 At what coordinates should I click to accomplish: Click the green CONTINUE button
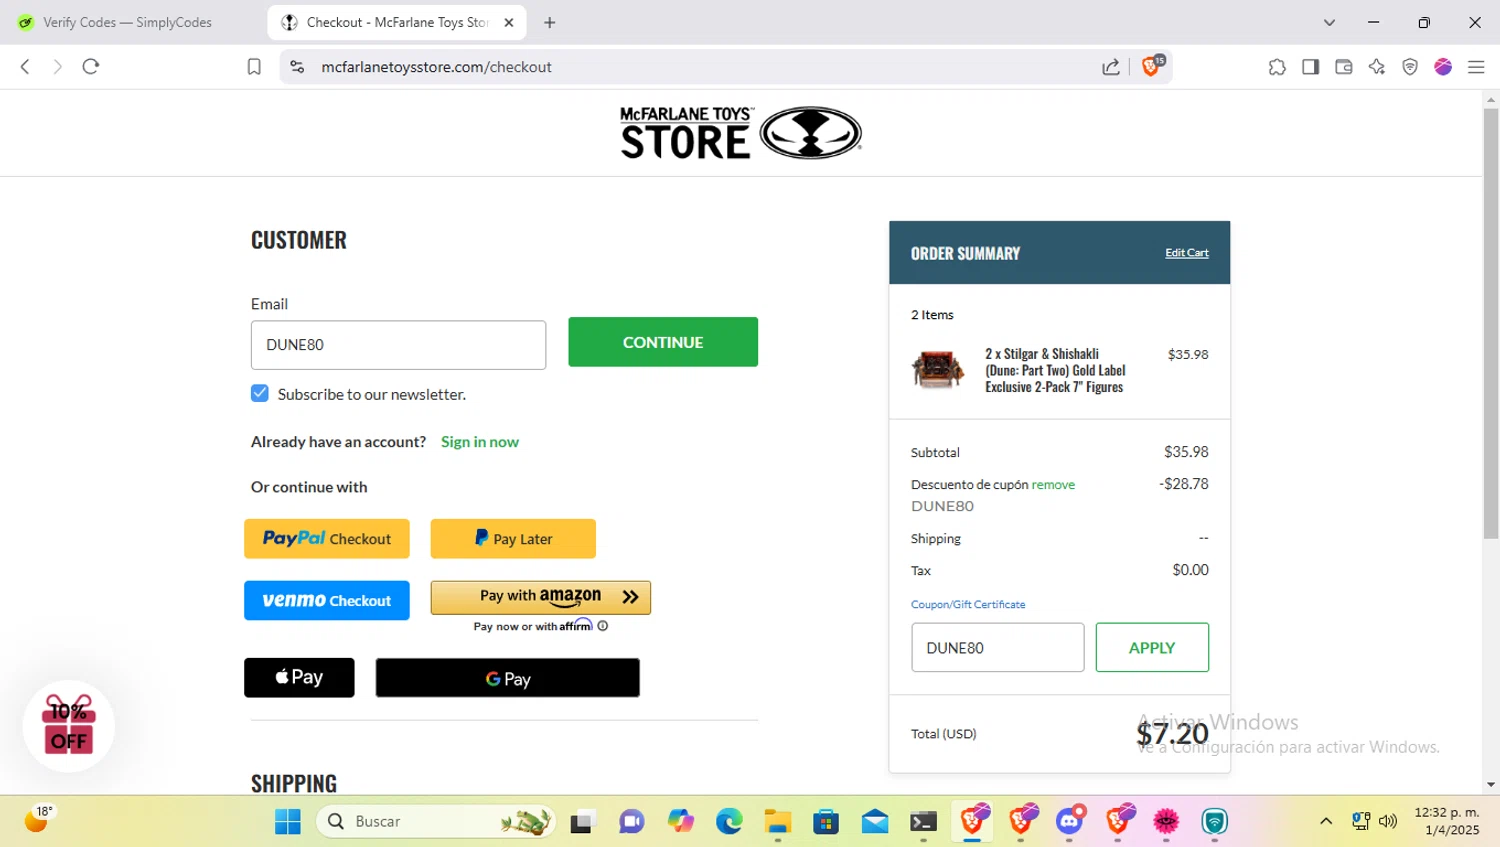click(x=663, y=342)
